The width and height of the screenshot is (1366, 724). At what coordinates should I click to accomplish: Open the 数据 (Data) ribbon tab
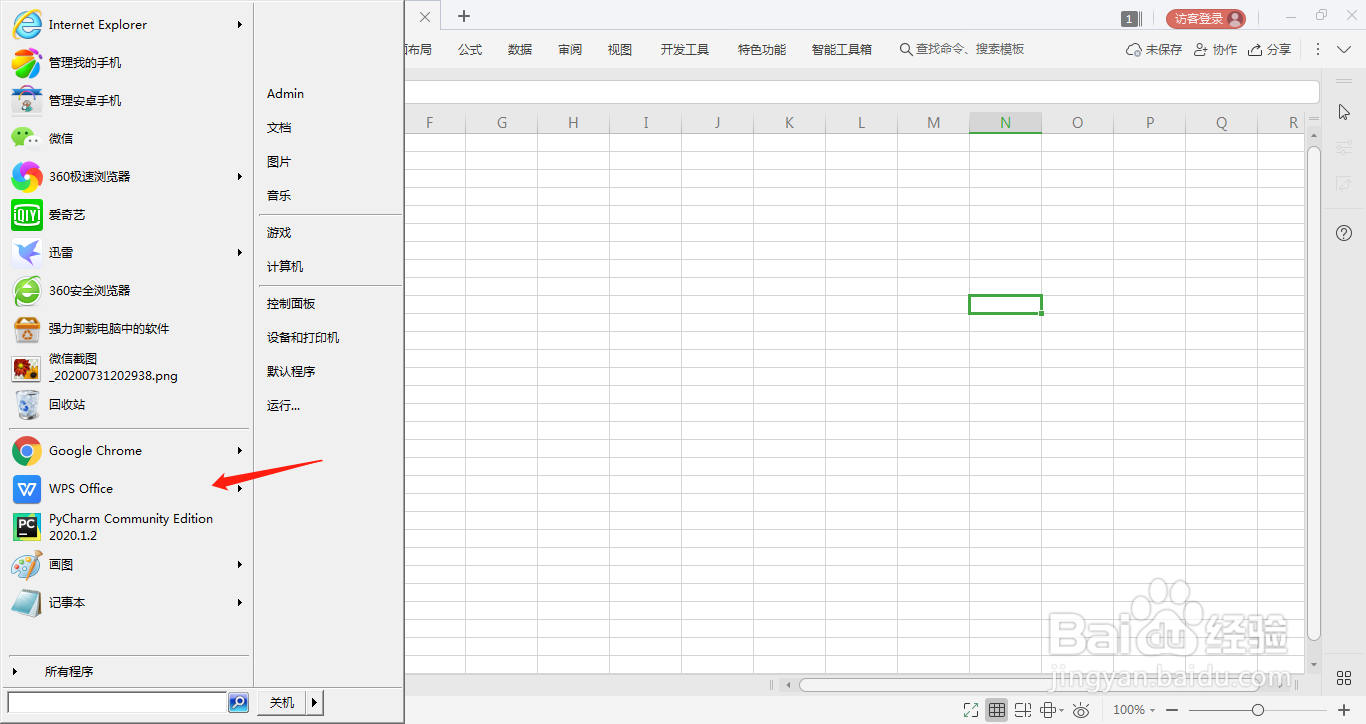coord(520,49)
